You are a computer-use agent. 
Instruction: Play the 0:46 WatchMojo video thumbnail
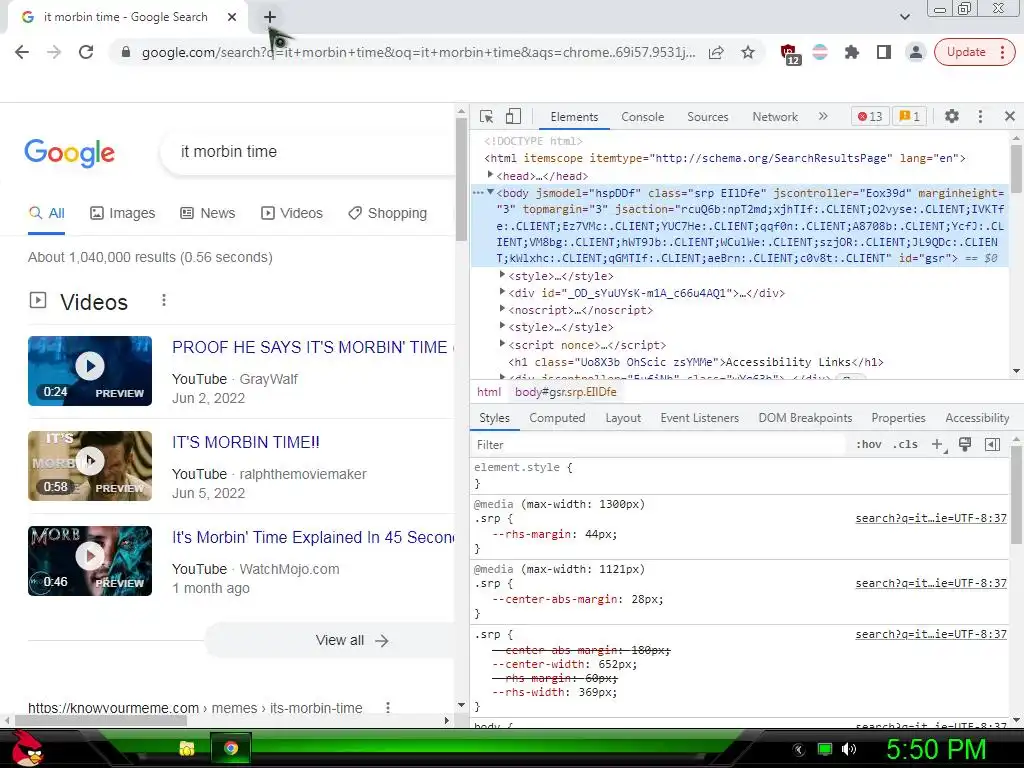pos(90,561)
